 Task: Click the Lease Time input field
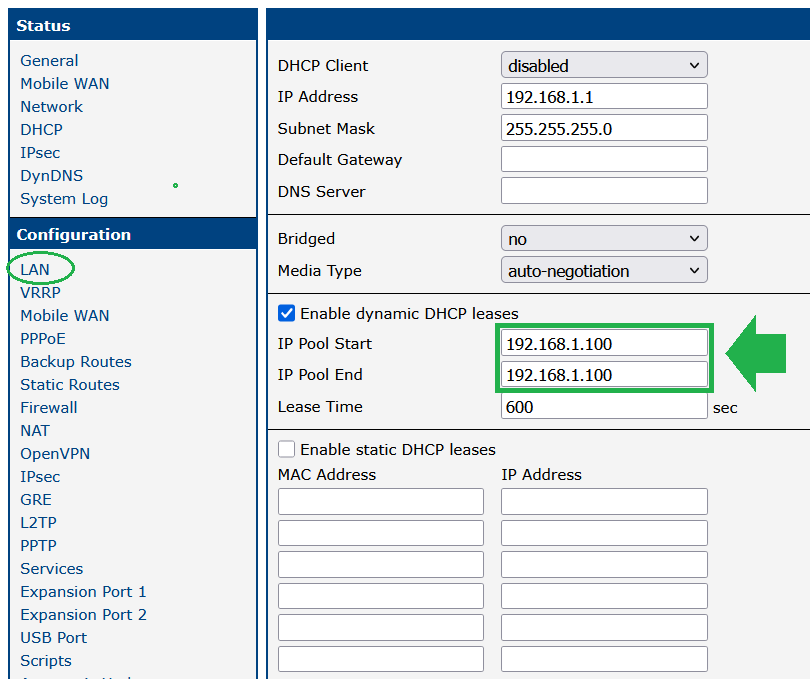coord(603,407)
